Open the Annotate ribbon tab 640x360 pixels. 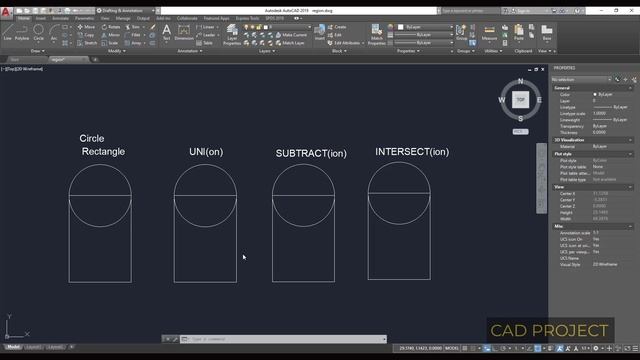(x=60, y=18)
